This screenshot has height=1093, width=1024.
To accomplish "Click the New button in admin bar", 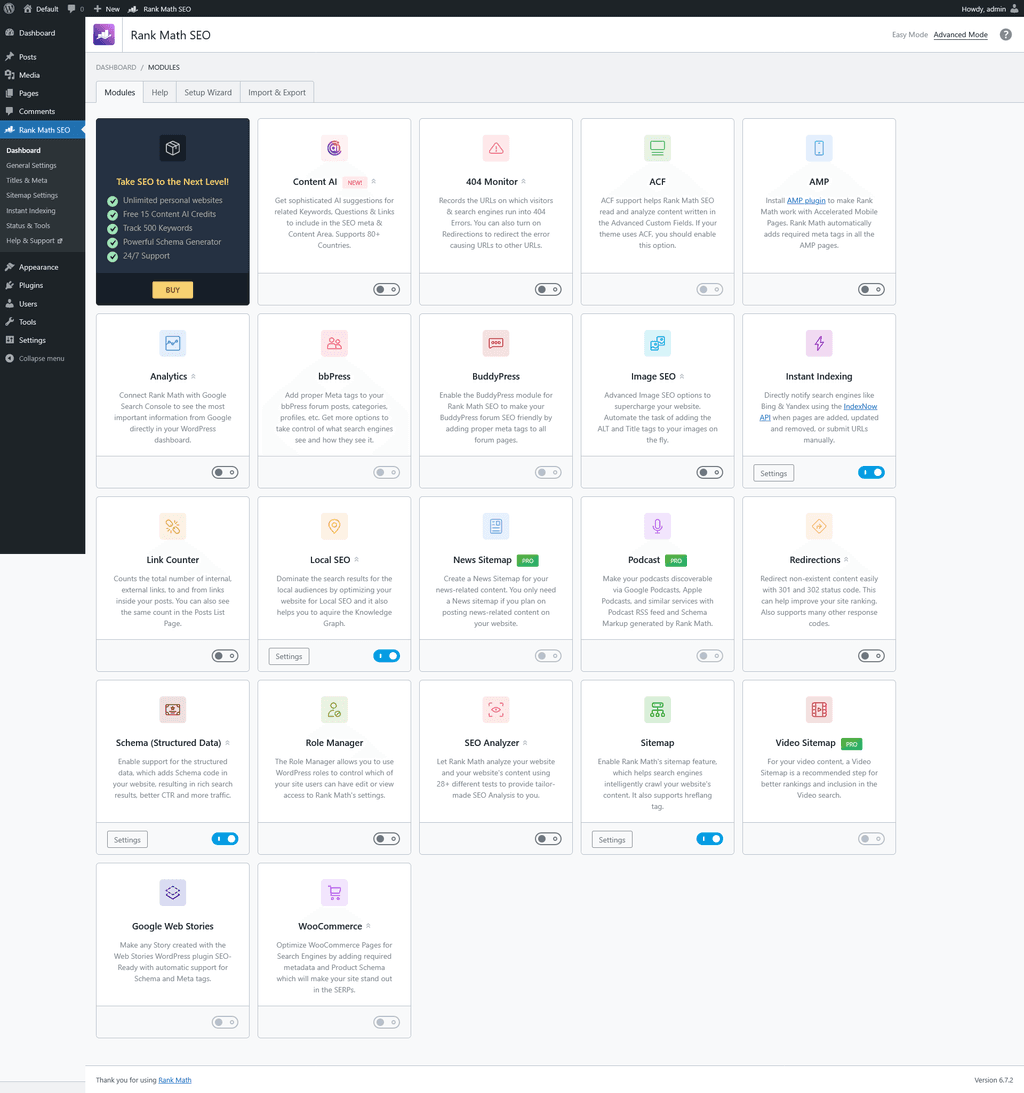I will click(107, 8).
